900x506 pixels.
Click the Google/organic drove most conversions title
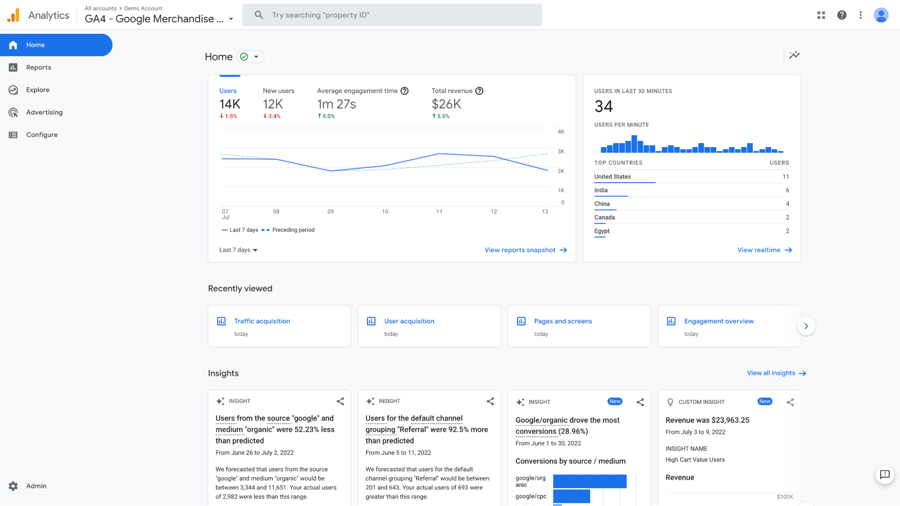click(568, 426)
